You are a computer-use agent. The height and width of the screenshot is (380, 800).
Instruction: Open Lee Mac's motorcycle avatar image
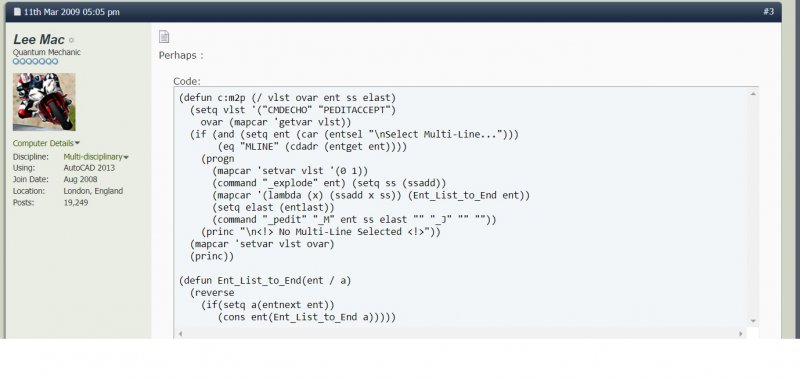coord(44,102)
